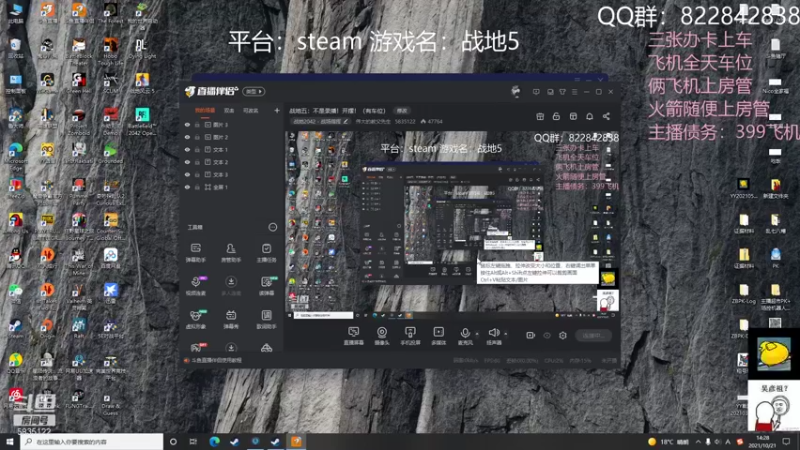Open the 弹幕秀 tool
This screenshot has width=800, height=450.
click(x=231, y=319)
